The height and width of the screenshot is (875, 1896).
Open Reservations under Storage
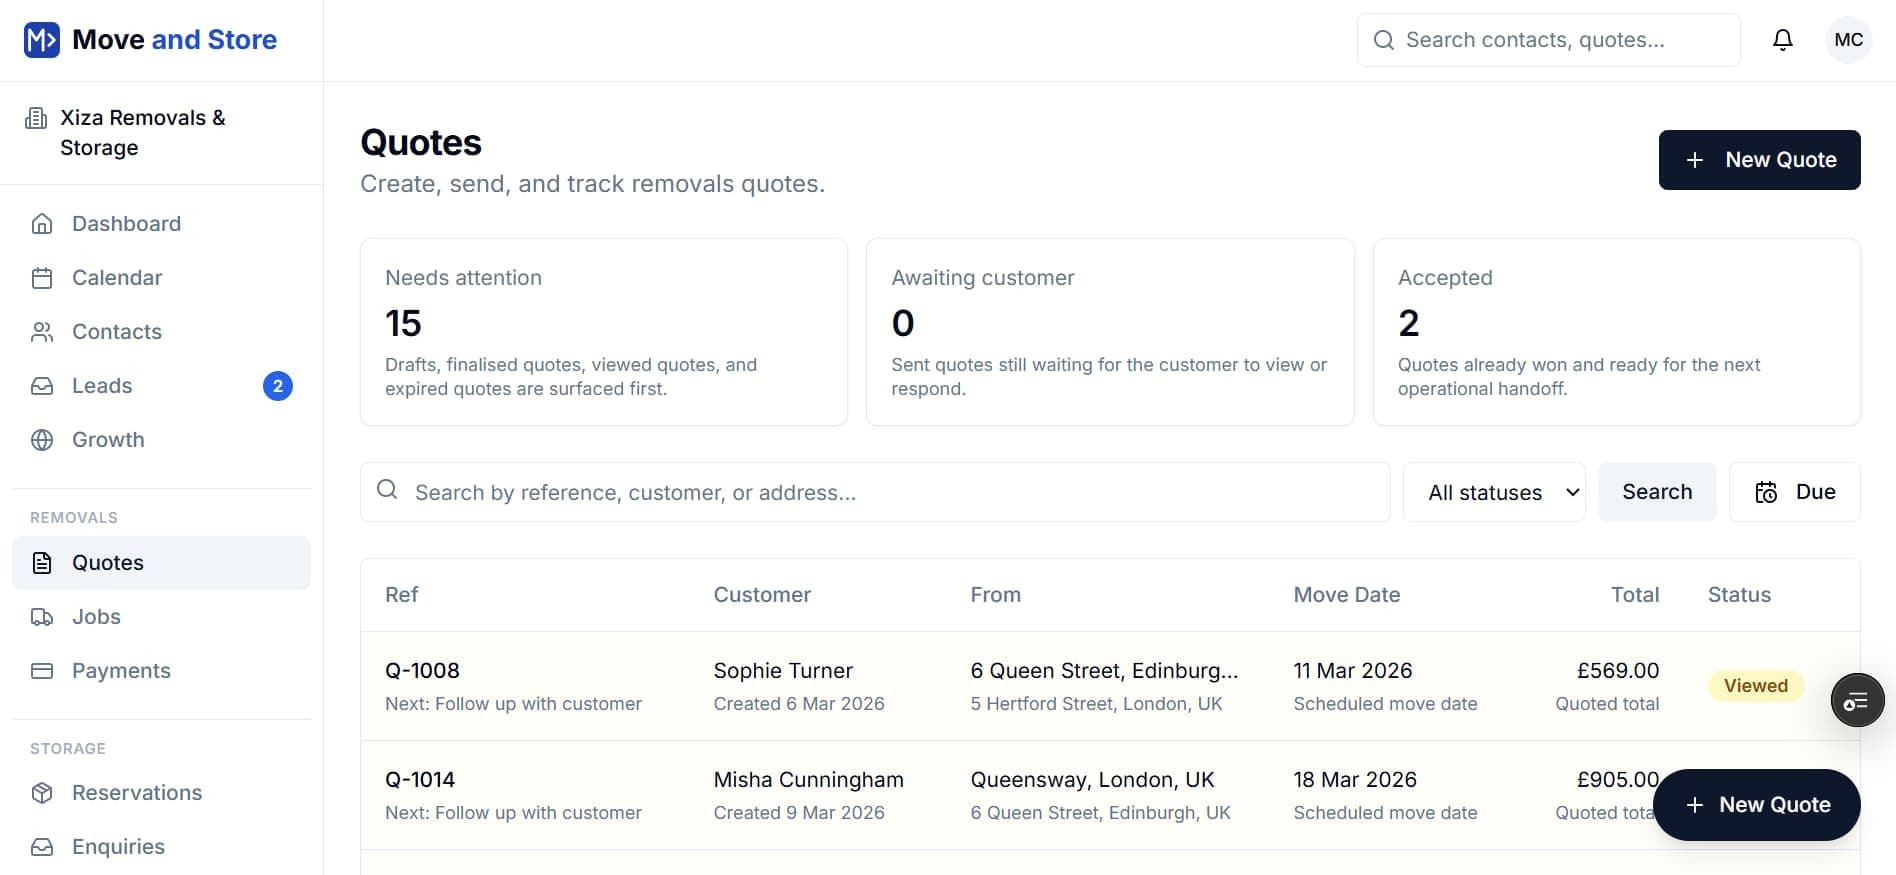click(x=162, y=793)
